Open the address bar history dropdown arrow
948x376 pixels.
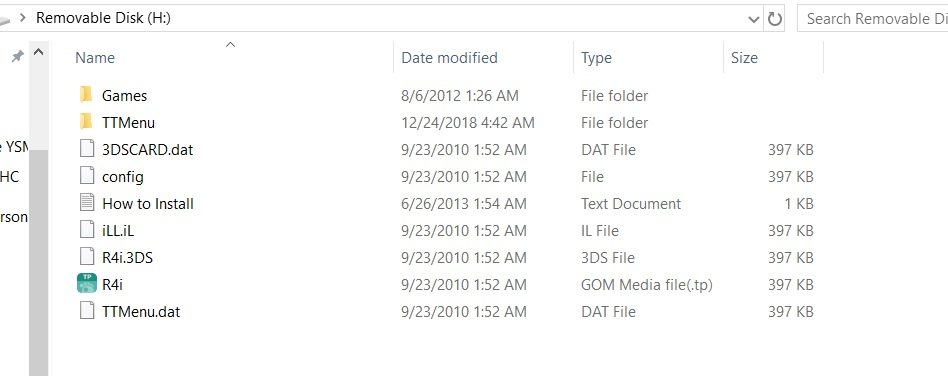point(754,19)
